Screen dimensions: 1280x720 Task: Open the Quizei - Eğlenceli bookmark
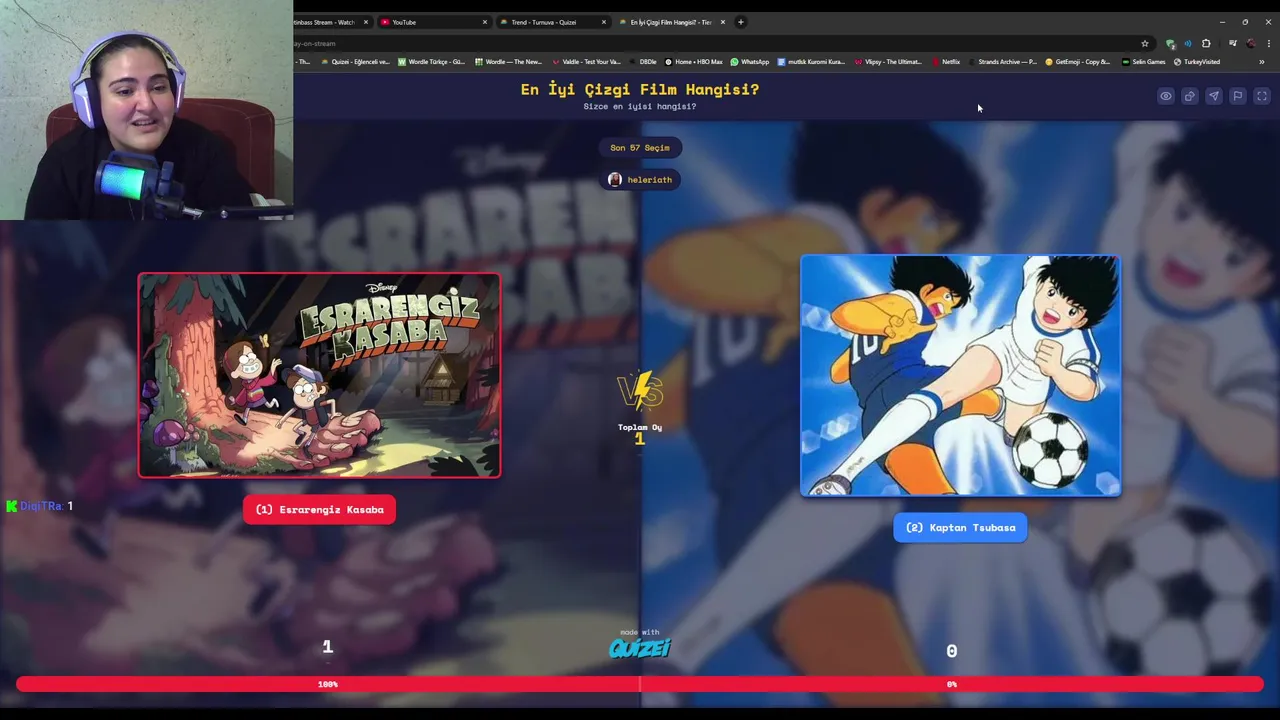(x=354, y=62)
